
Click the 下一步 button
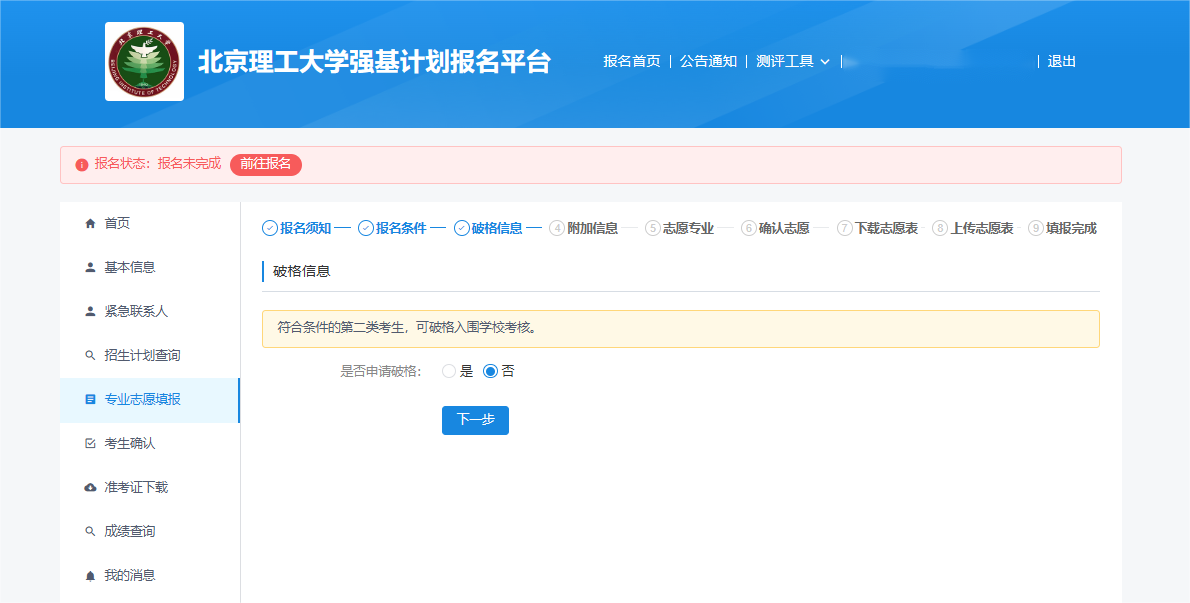tap(475, 420)
